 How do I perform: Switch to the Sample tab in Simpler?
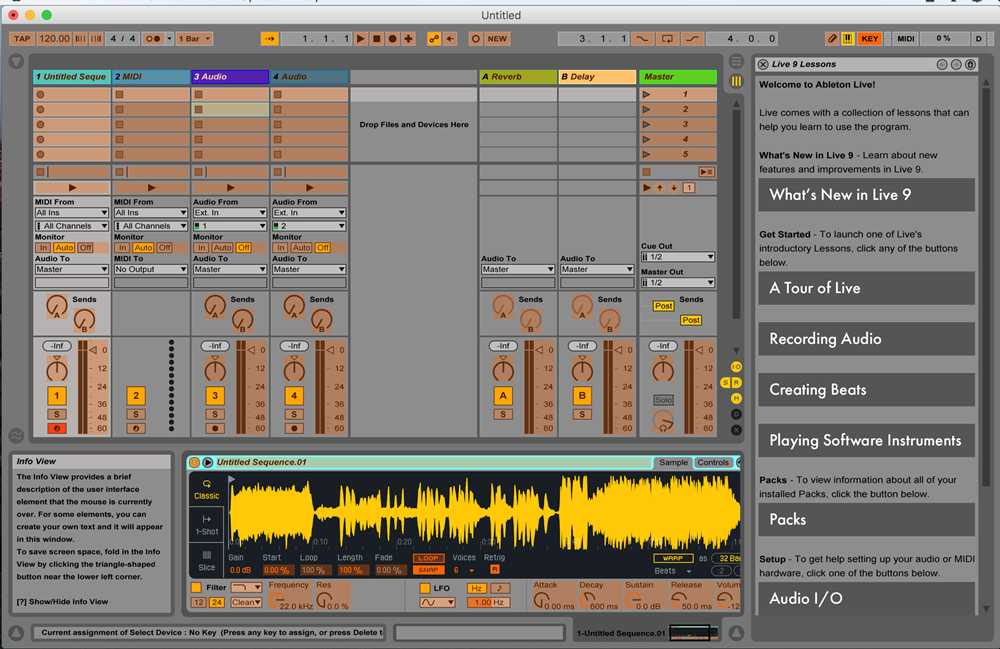tap(673, 462)
